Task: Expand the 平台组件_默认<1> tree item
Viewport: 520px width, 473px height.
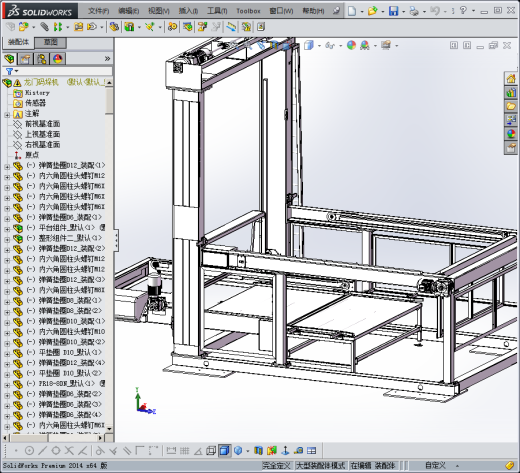Action: [7, 229]
